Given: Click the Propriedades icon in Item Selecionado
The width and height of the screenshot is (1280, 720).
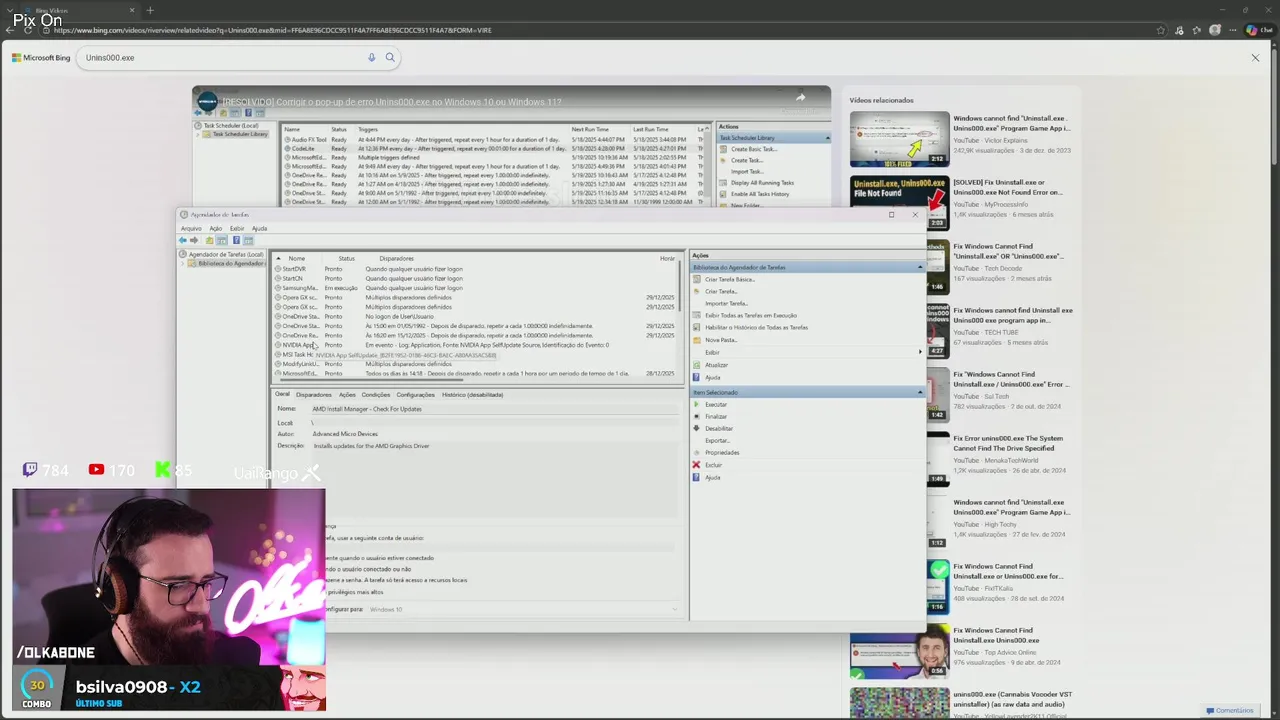Looking at the screenshot, I should point(697,453).
